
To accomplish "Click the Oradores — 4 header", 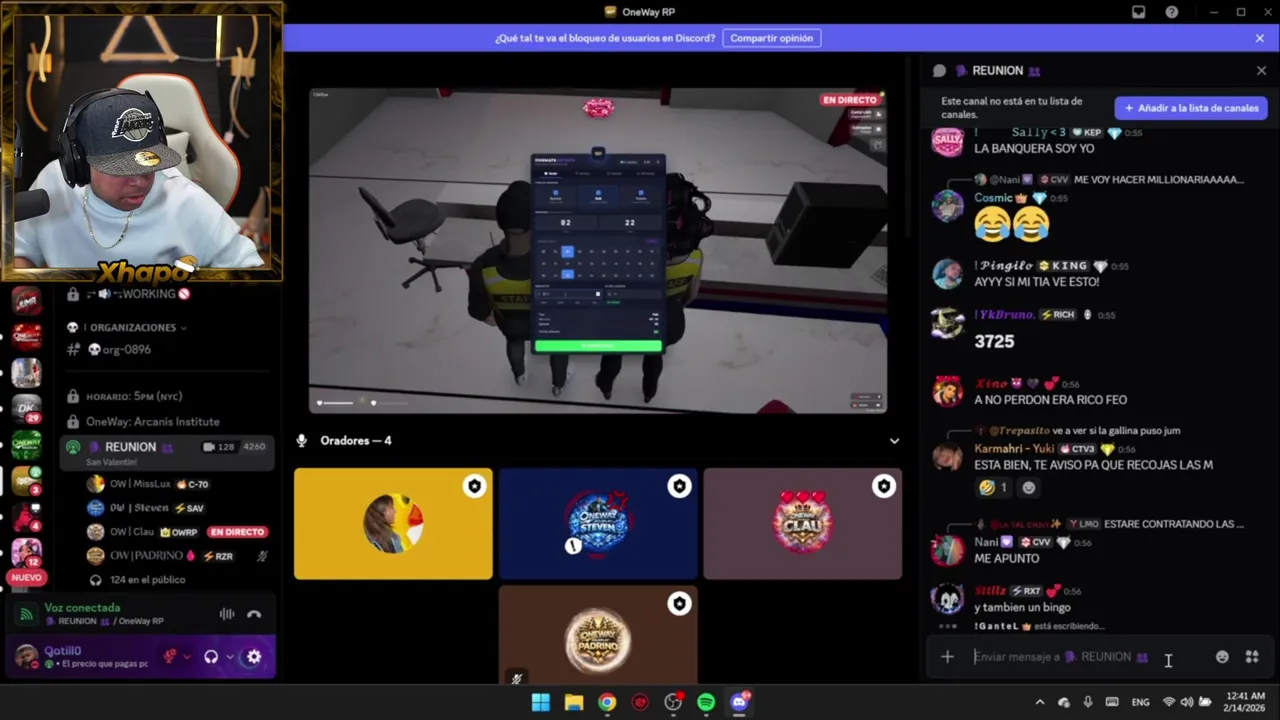I will pyautogui.click(x=356, y=440).
